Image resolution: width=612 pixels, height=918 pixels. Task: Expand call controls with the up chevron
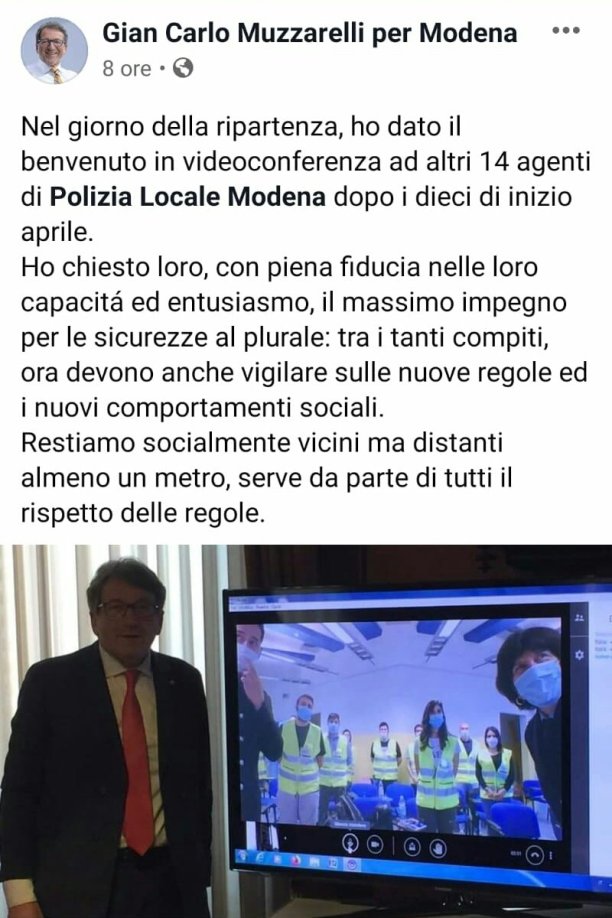[535, 855]
